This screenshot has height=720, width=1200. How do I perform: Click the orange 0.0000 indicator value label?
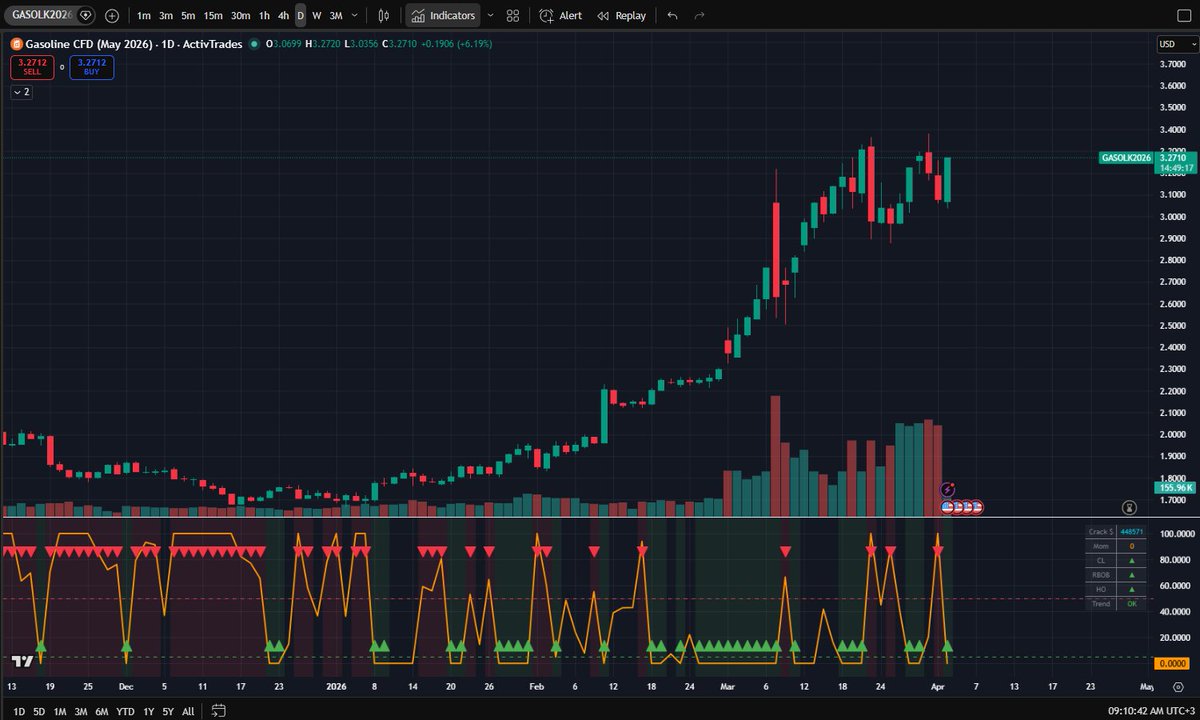pos(1170,664)
